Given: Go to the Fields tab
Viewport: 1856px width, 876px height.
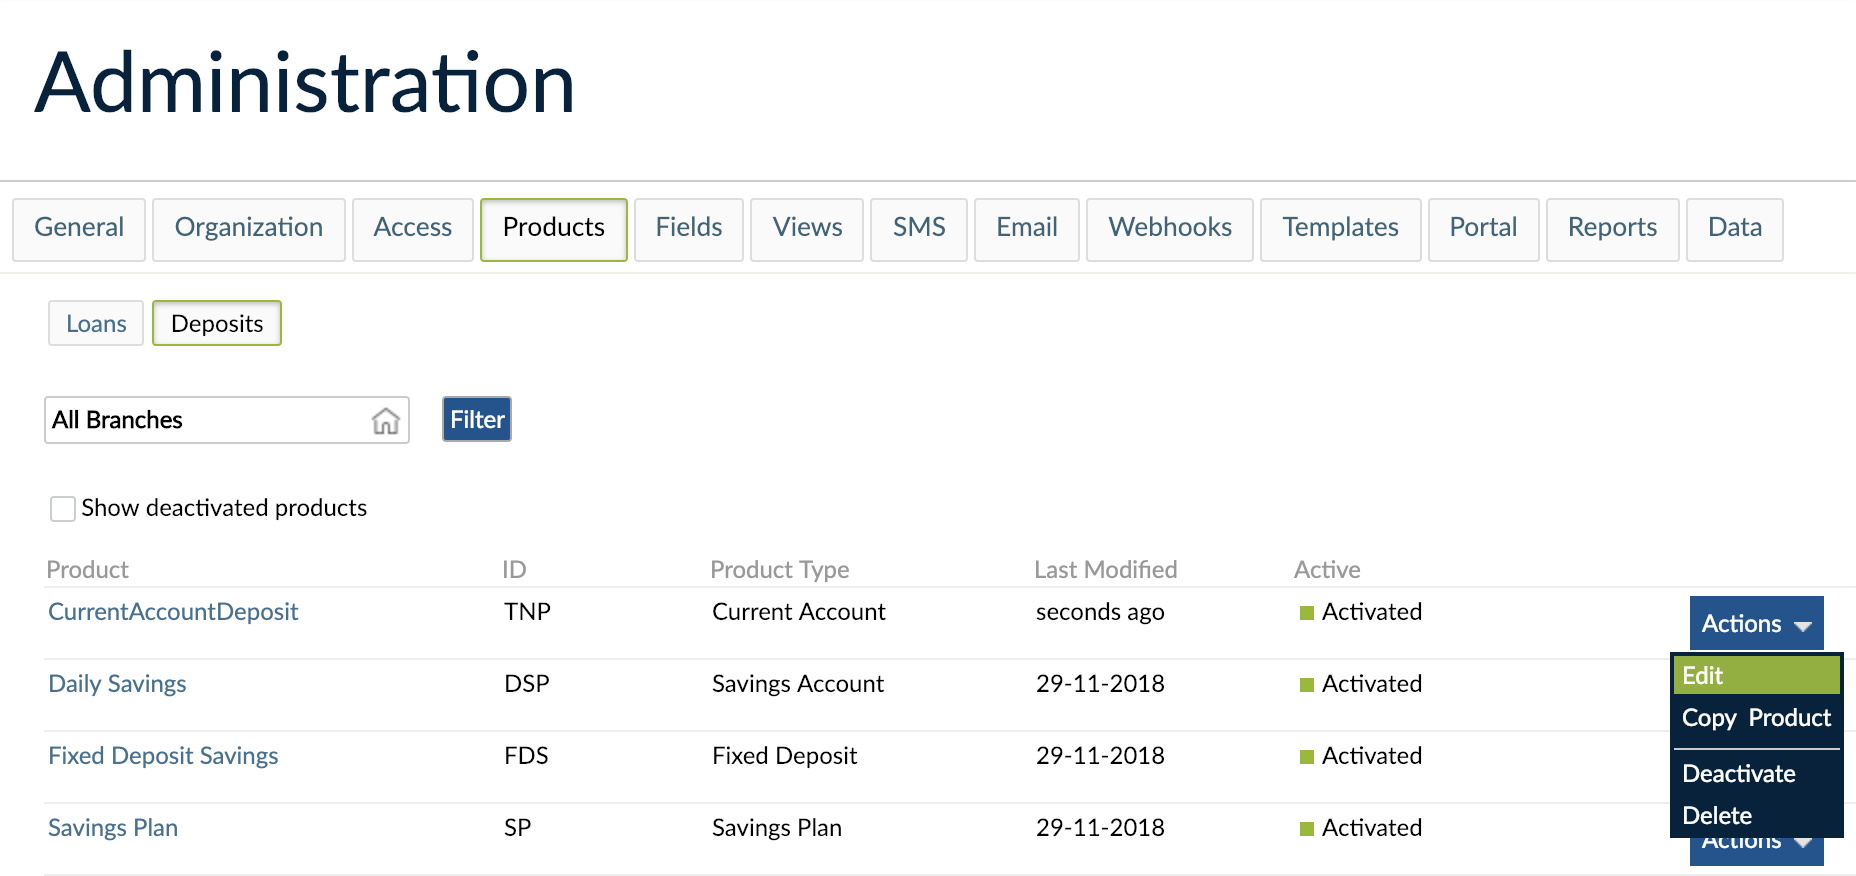Looking at the screenshot, I should pos(689,229).
